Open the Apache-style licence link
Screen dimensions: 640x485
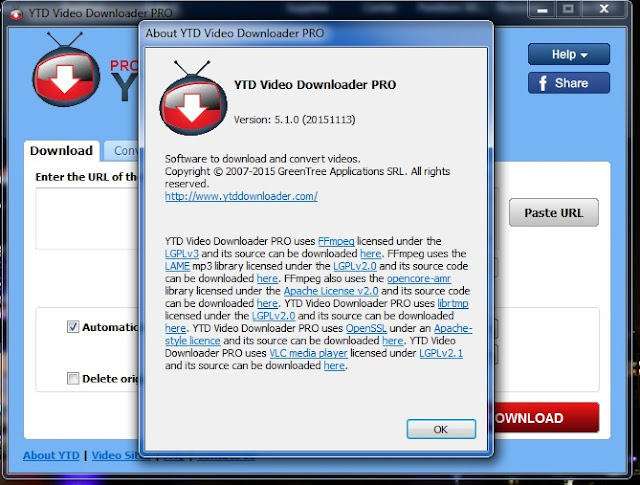(x=318, y=334)
